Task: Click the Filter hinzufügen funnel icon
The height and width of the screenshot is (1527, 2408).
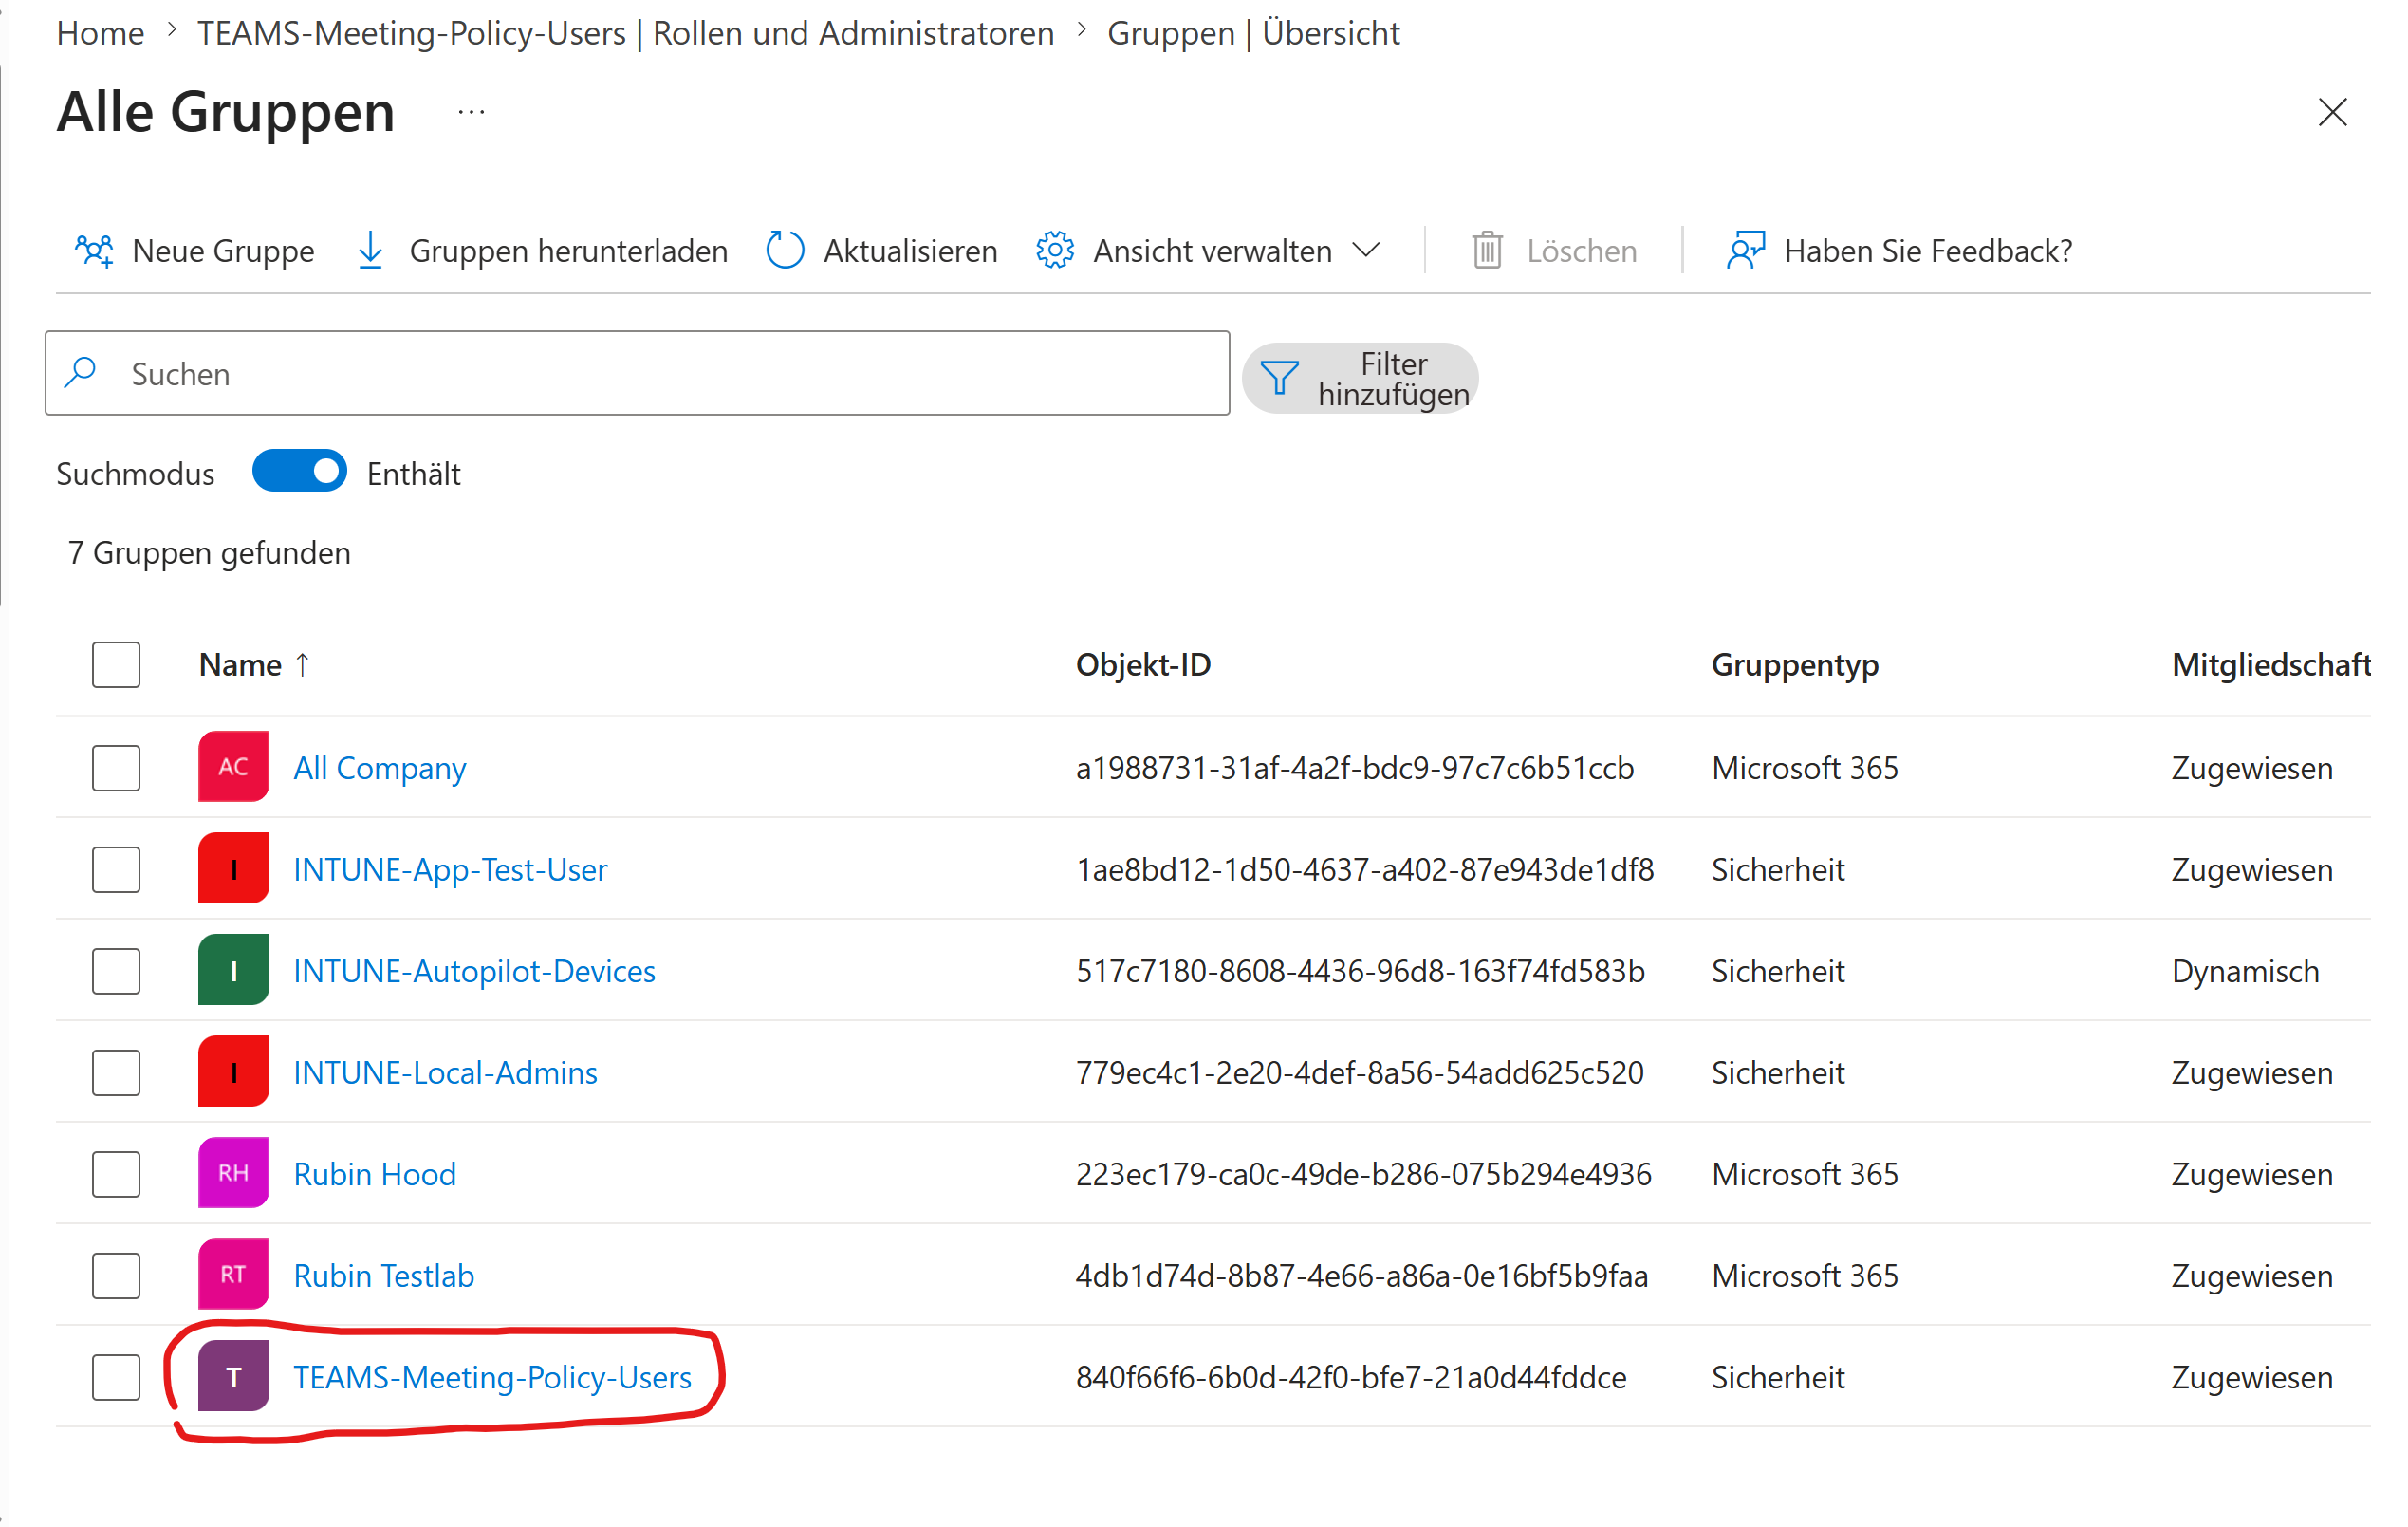Action: tap(1279, 377)
